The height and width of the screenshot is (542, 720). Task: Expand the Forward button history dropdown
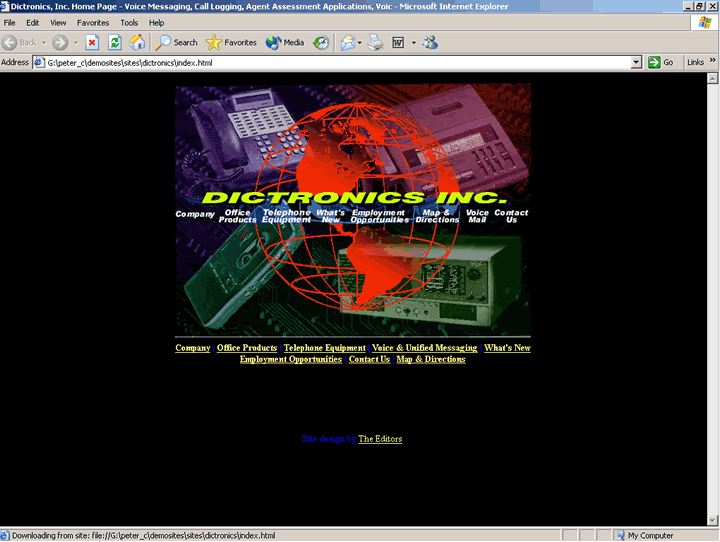coord(76,43)
